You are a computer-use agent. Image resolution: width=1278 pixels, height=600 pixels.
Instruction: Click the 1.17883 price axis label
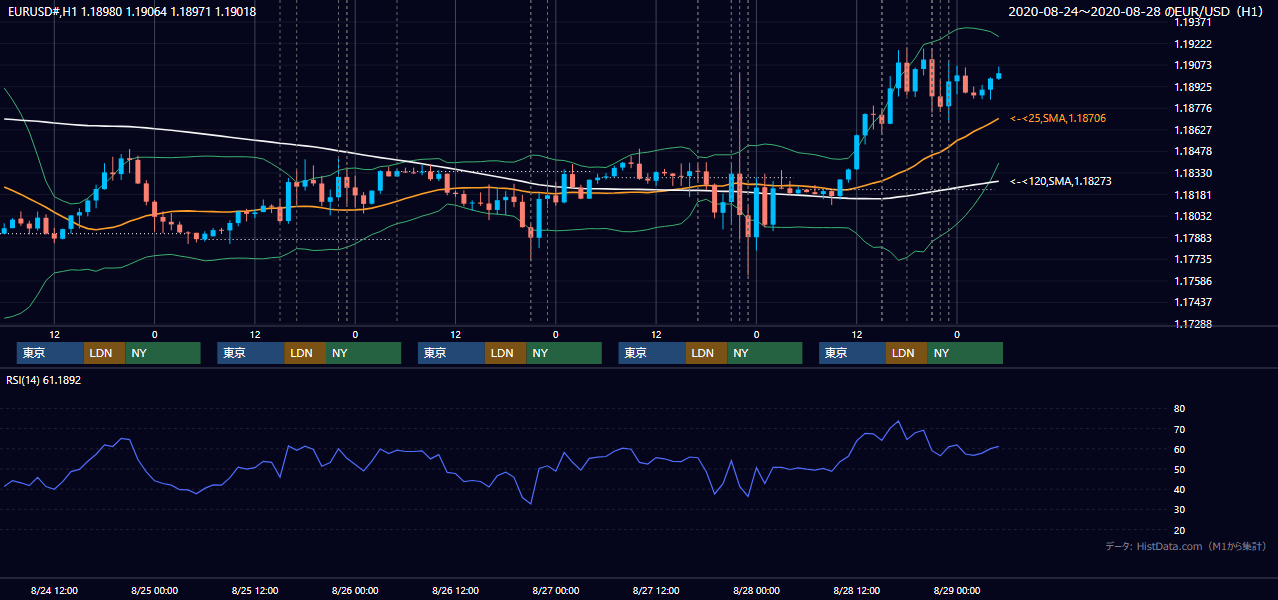pos(1194,238)
